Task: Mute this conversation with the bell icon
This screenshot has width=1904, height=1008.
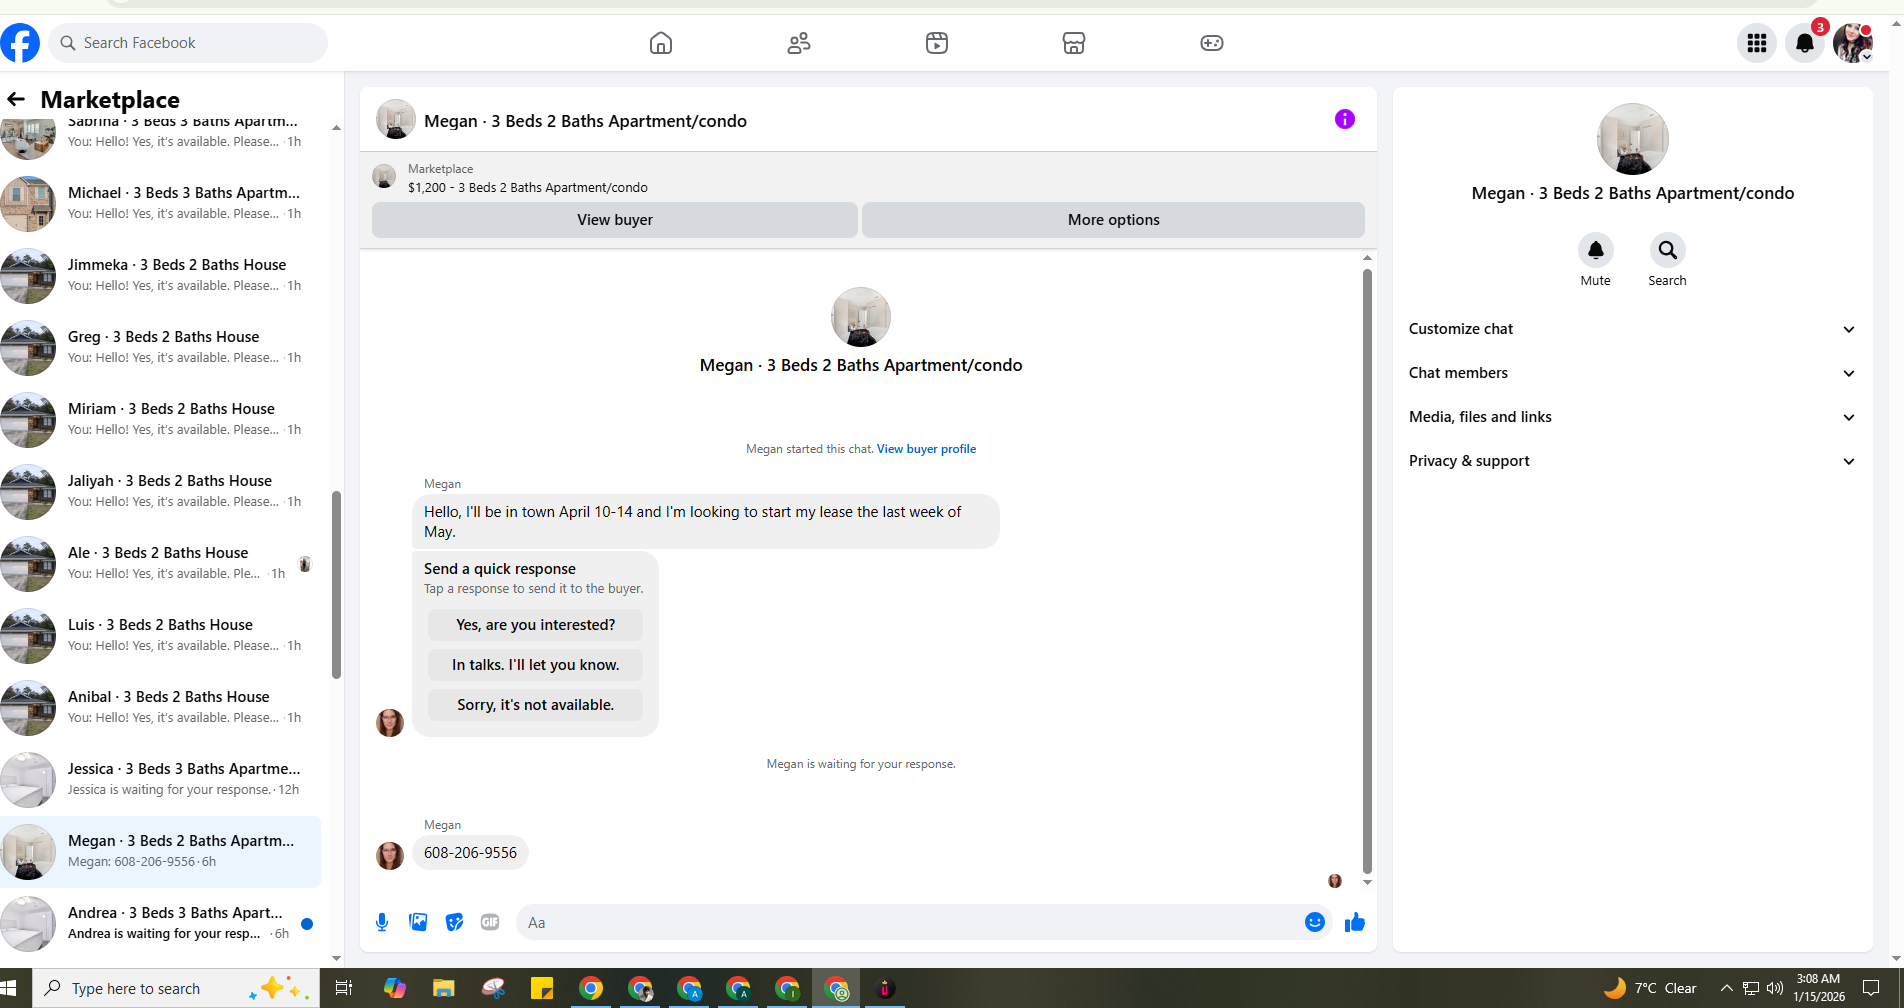Action: click(1596, 250)
